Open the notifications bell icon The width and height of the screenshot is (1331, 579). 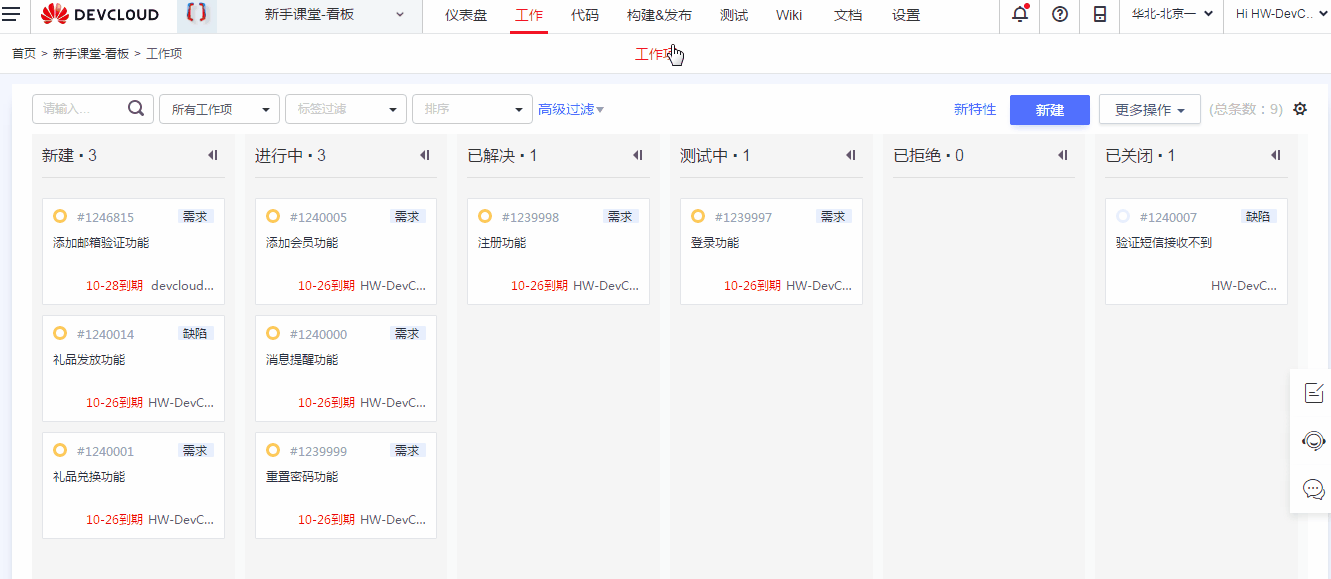point(1019,16)
